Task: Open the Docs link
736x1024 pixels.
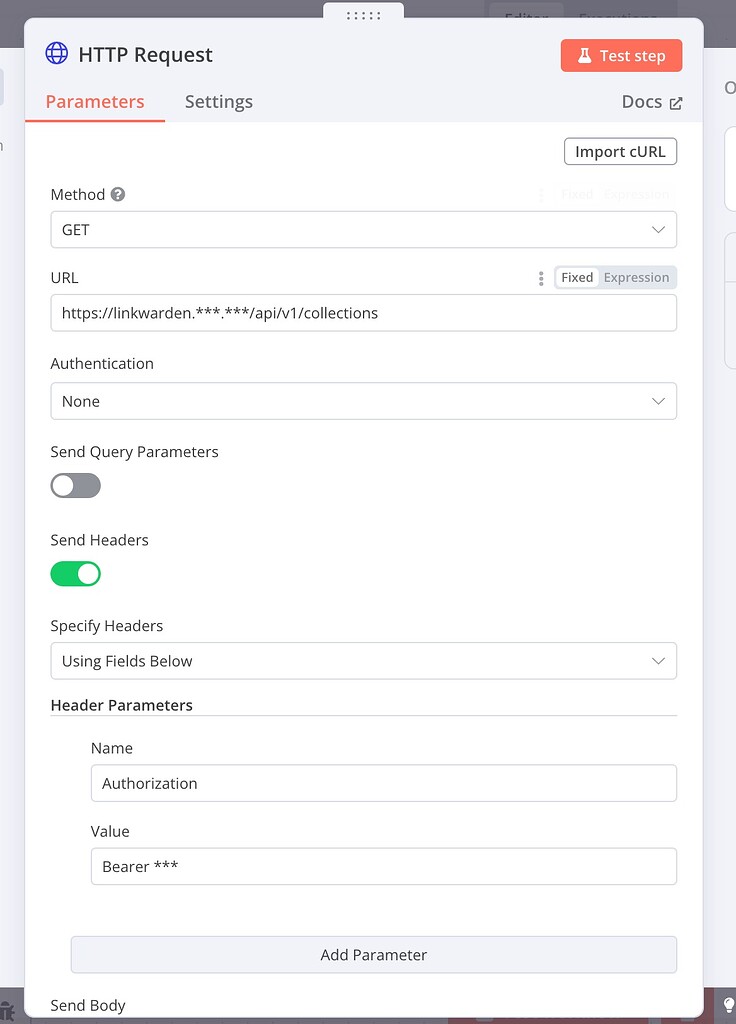Action: pyautogui.click(x=640, y=101)
